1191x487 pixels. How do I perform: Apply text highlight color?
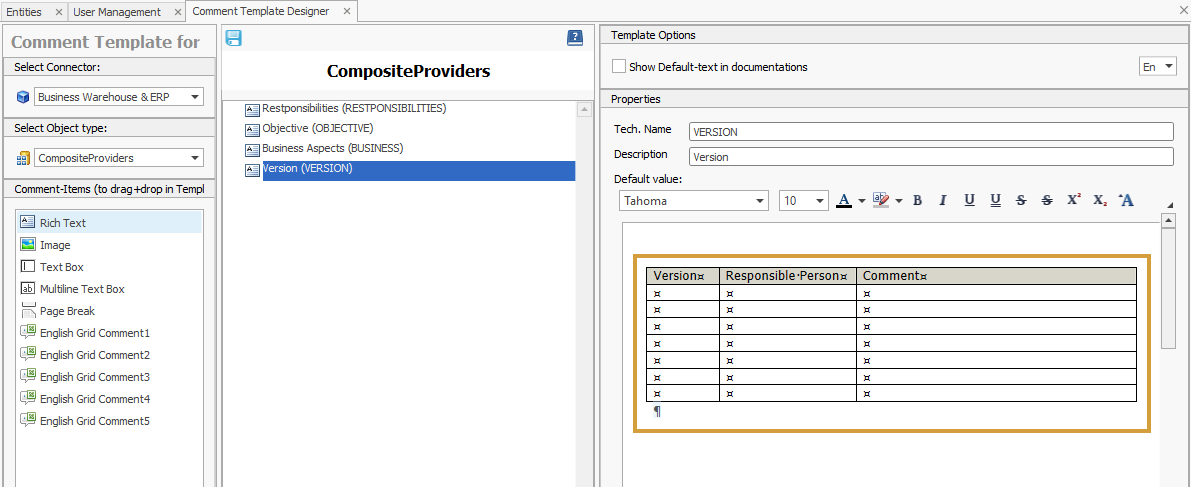tap(880, 200)
